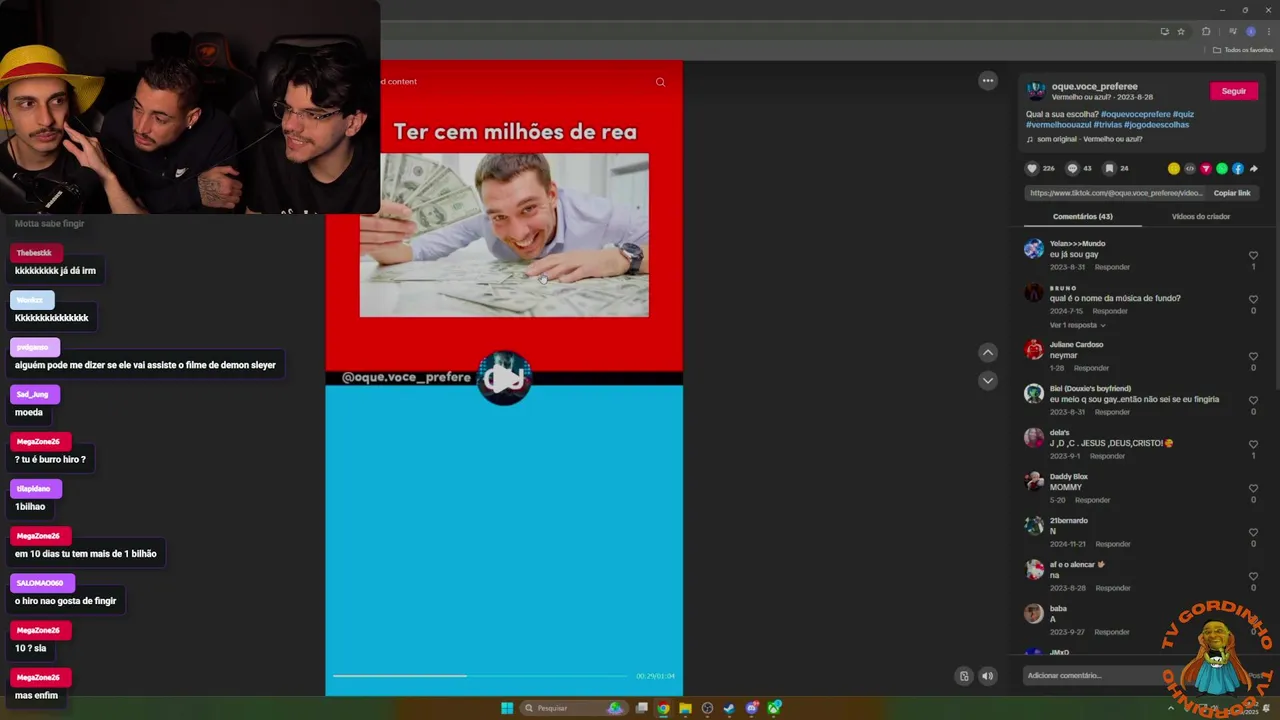Image resolution: width=1280 pixels, height=720 pixels.
Task: Open Xbox app from the taskbar
Action: [x=774, y=708]
